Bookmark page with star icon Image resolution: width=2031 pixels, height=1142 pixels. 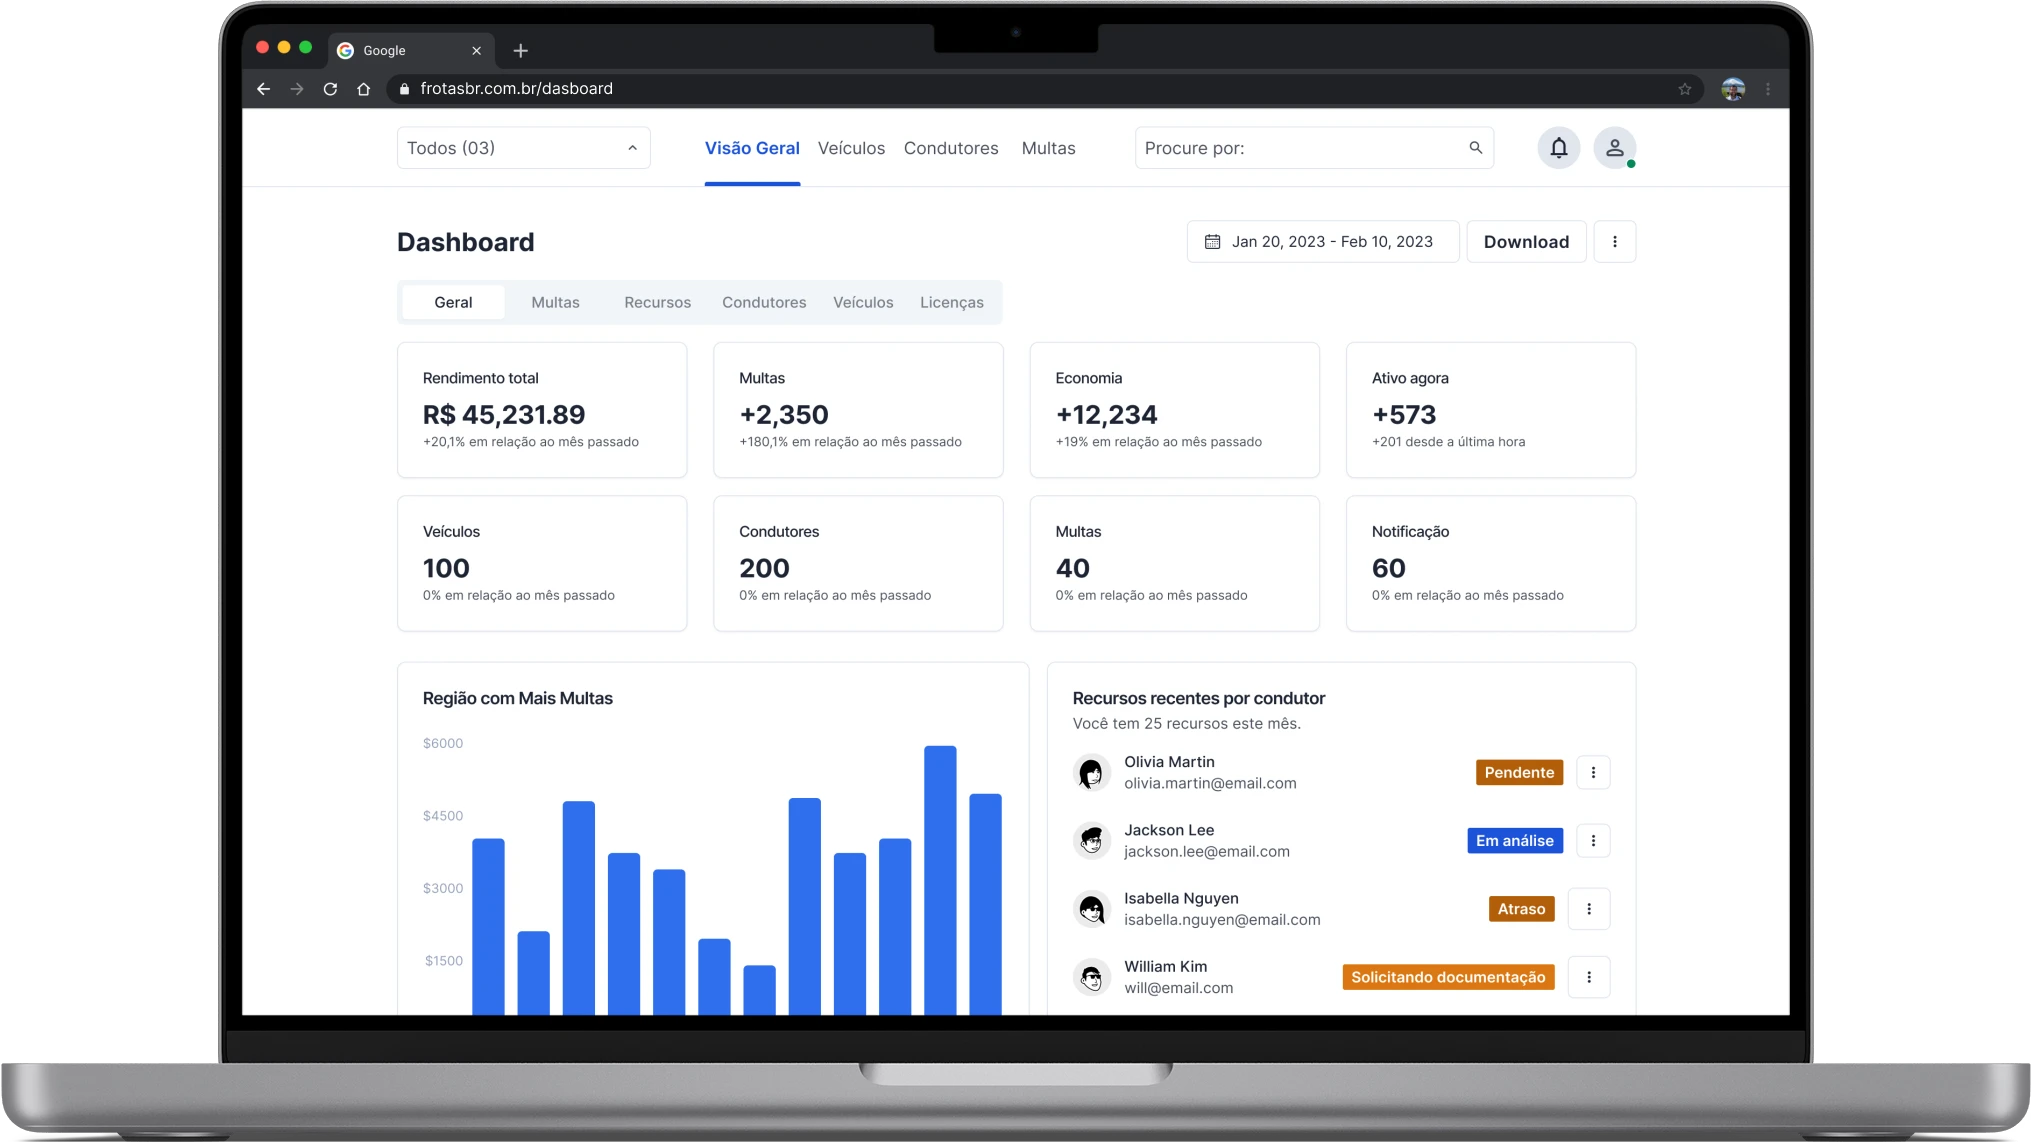click(1685, 89)
